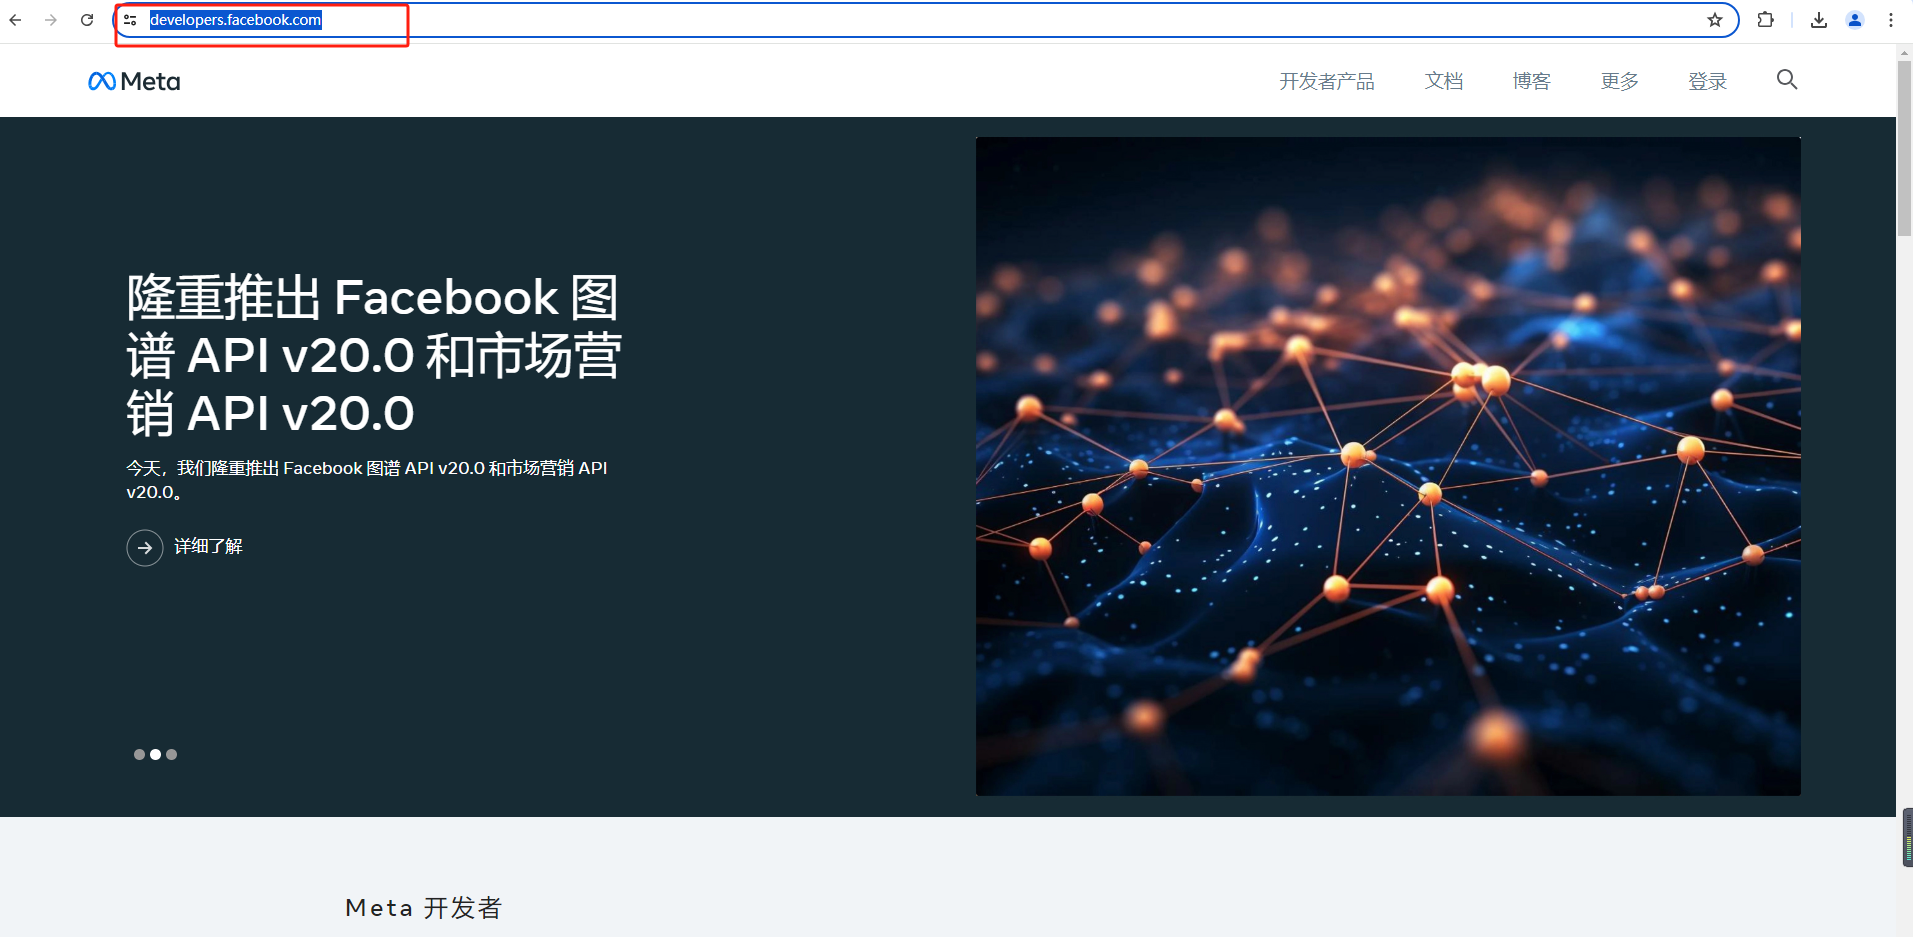The image size is (1913, 937).
Task: Click the Meta 开发者 heading
Action: (x=423, y=908)
